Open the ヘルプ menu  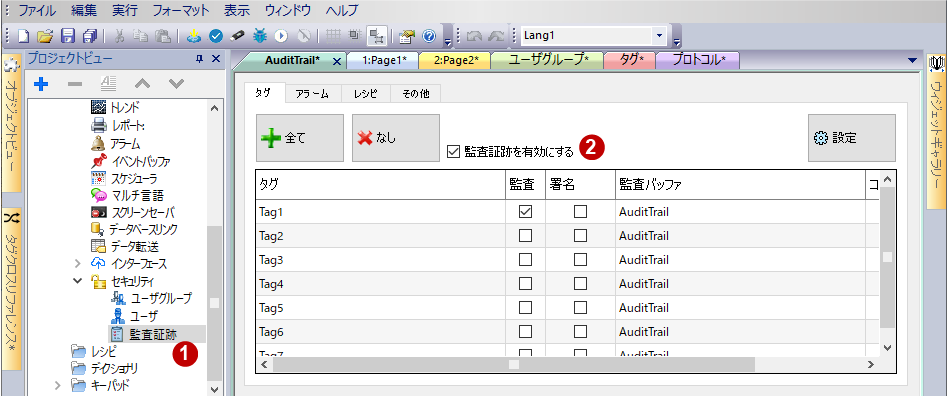[342, 10]
